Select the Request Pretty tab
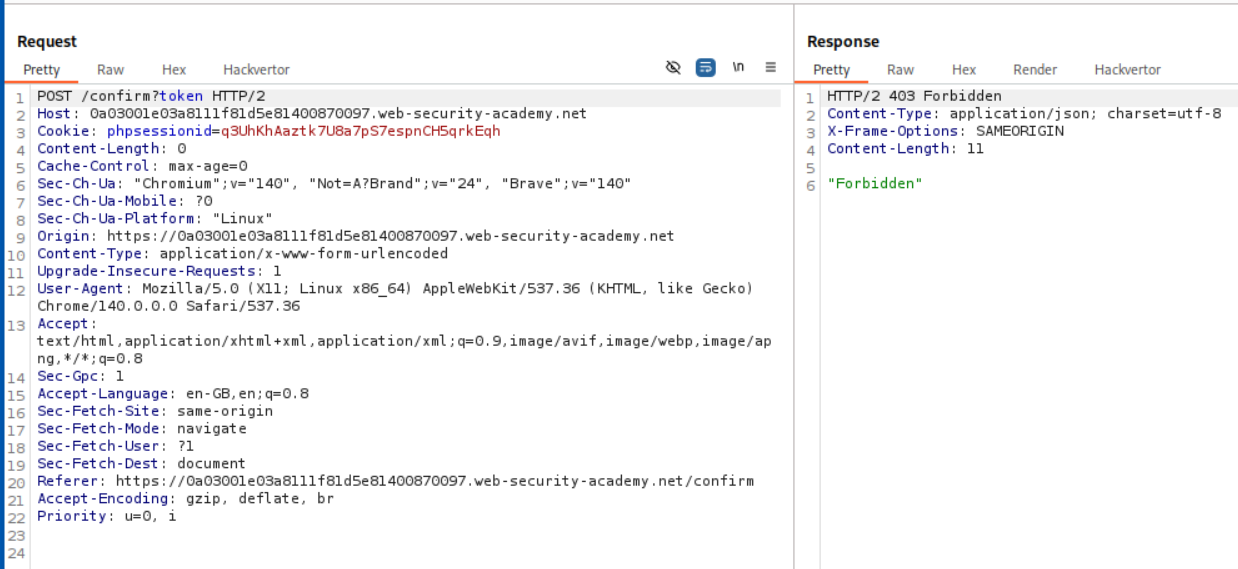 pyautogui.click(x=42, y=70)
